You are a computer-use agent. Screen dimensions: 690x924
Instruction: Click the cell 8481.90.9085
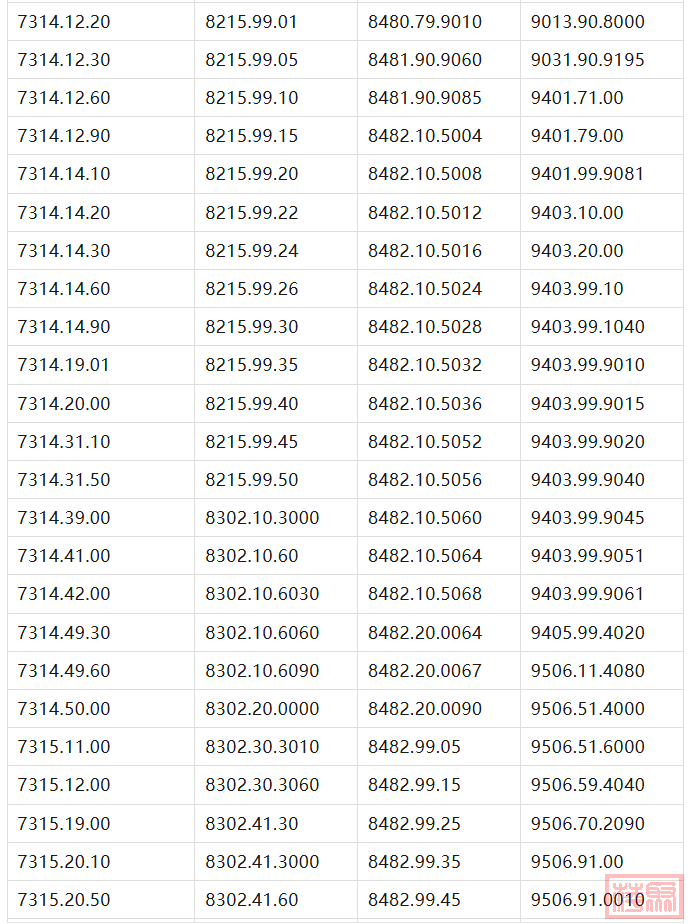click(424, 98)
